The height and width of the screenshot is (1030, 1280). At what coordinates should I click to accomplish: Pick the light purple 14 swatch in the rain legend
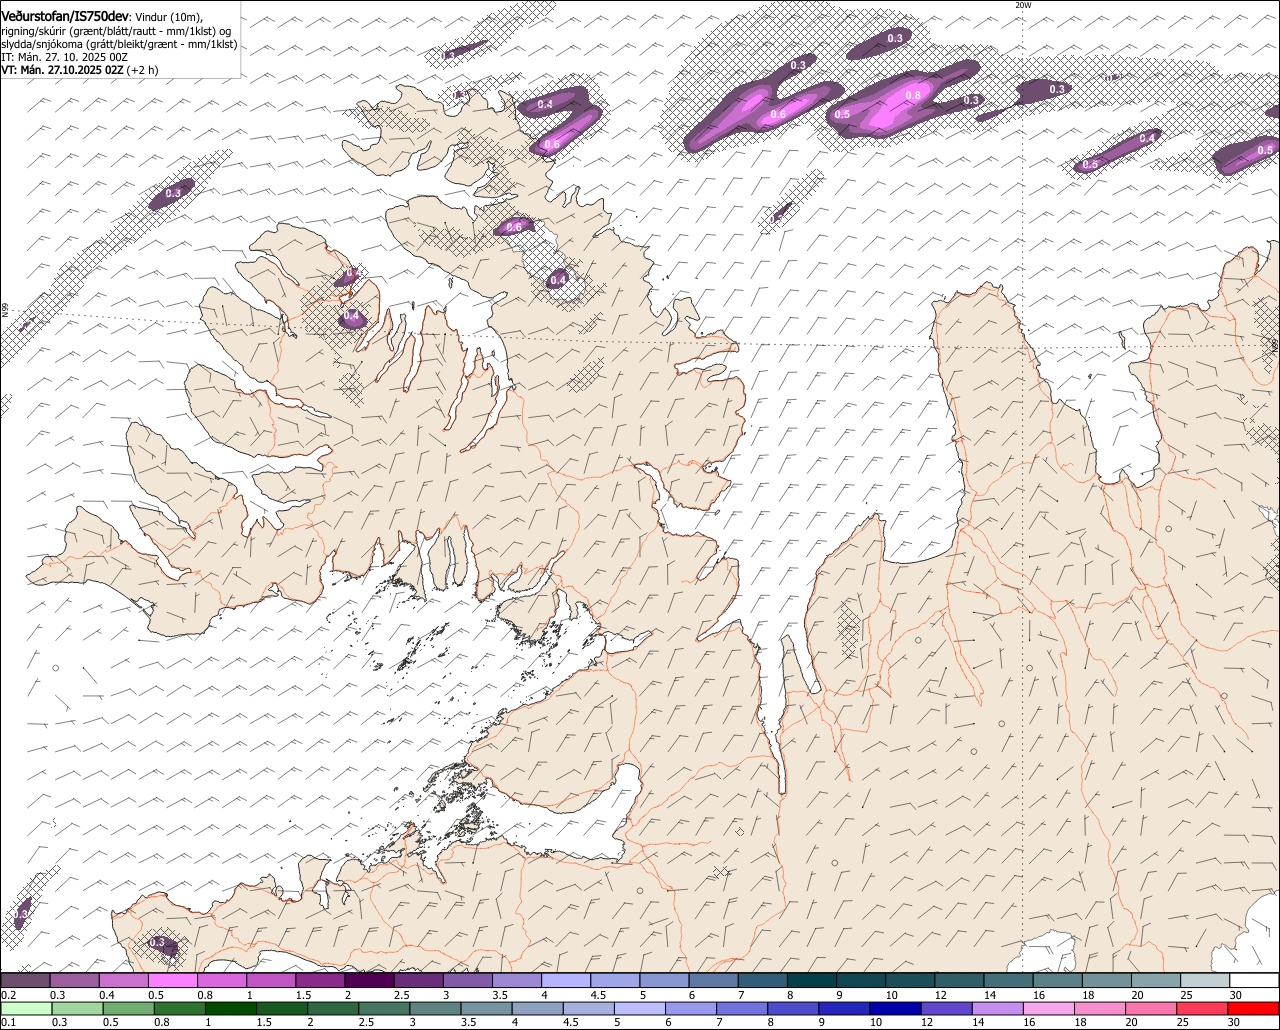click(x=999, y=1008)
